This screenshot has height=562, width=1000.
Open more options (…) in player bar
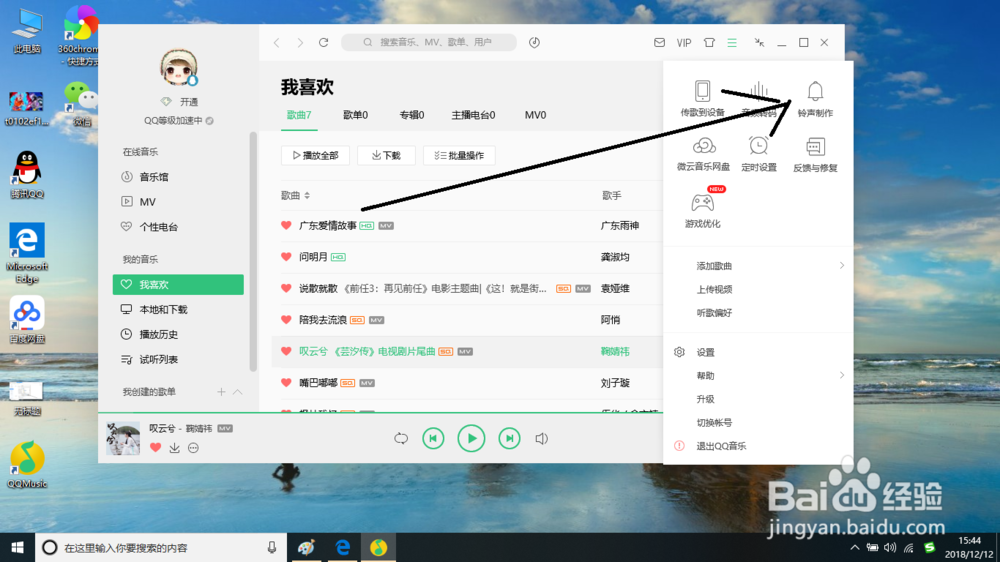193,448
